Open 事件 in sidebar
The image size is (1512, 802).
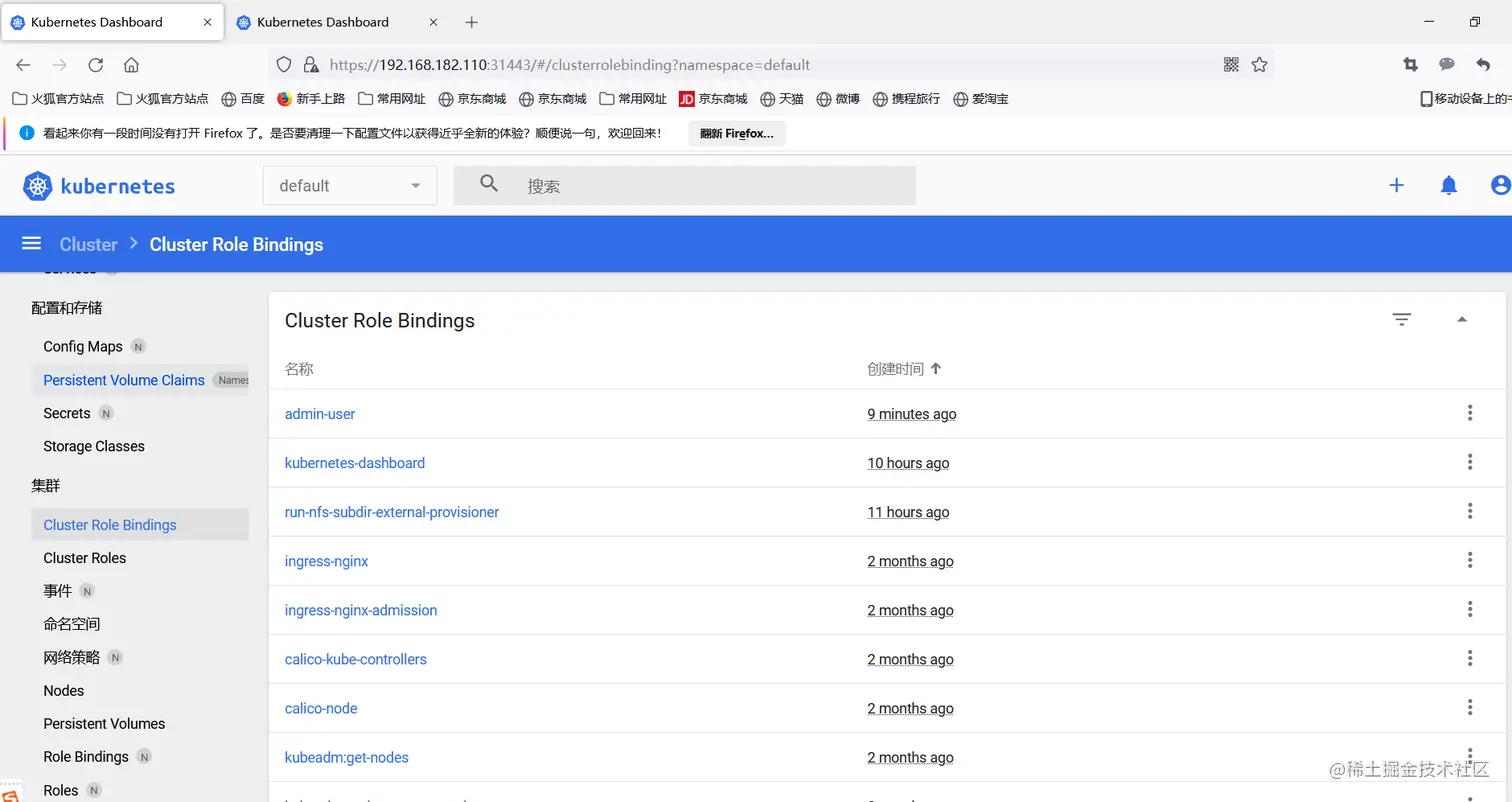pos(58,591)
